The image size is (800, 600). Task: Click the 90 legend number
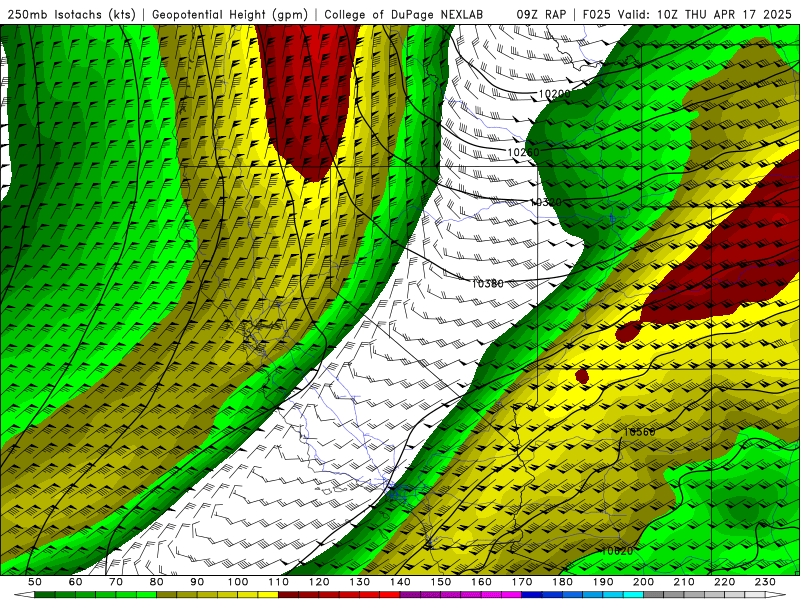tap(197, 582)
